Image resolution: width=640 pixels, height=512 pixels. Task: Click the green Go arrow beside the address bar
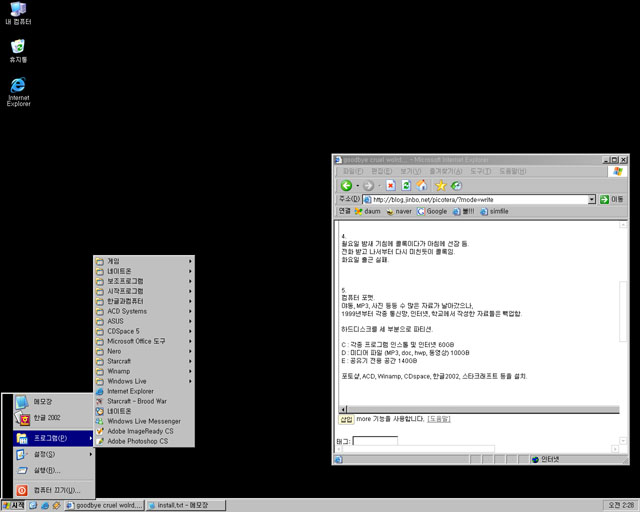604,199
